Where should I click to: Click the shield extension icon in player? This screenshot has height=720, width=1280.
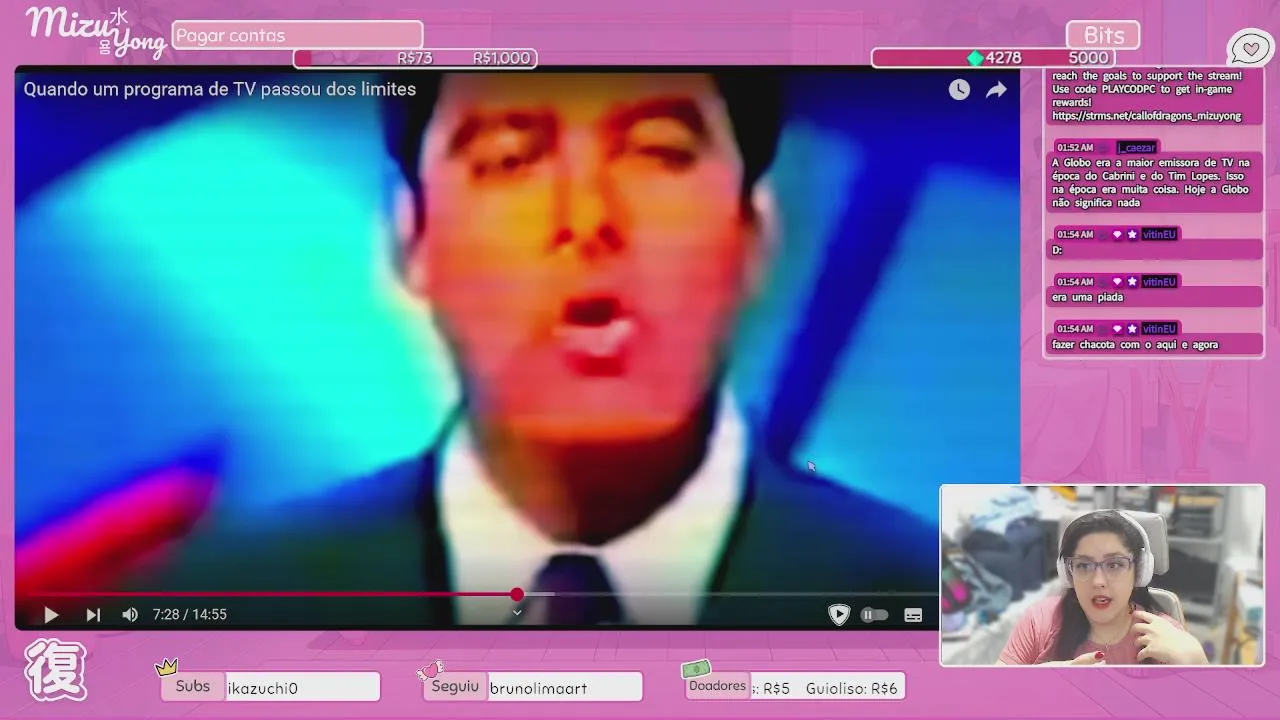(839, 615)
